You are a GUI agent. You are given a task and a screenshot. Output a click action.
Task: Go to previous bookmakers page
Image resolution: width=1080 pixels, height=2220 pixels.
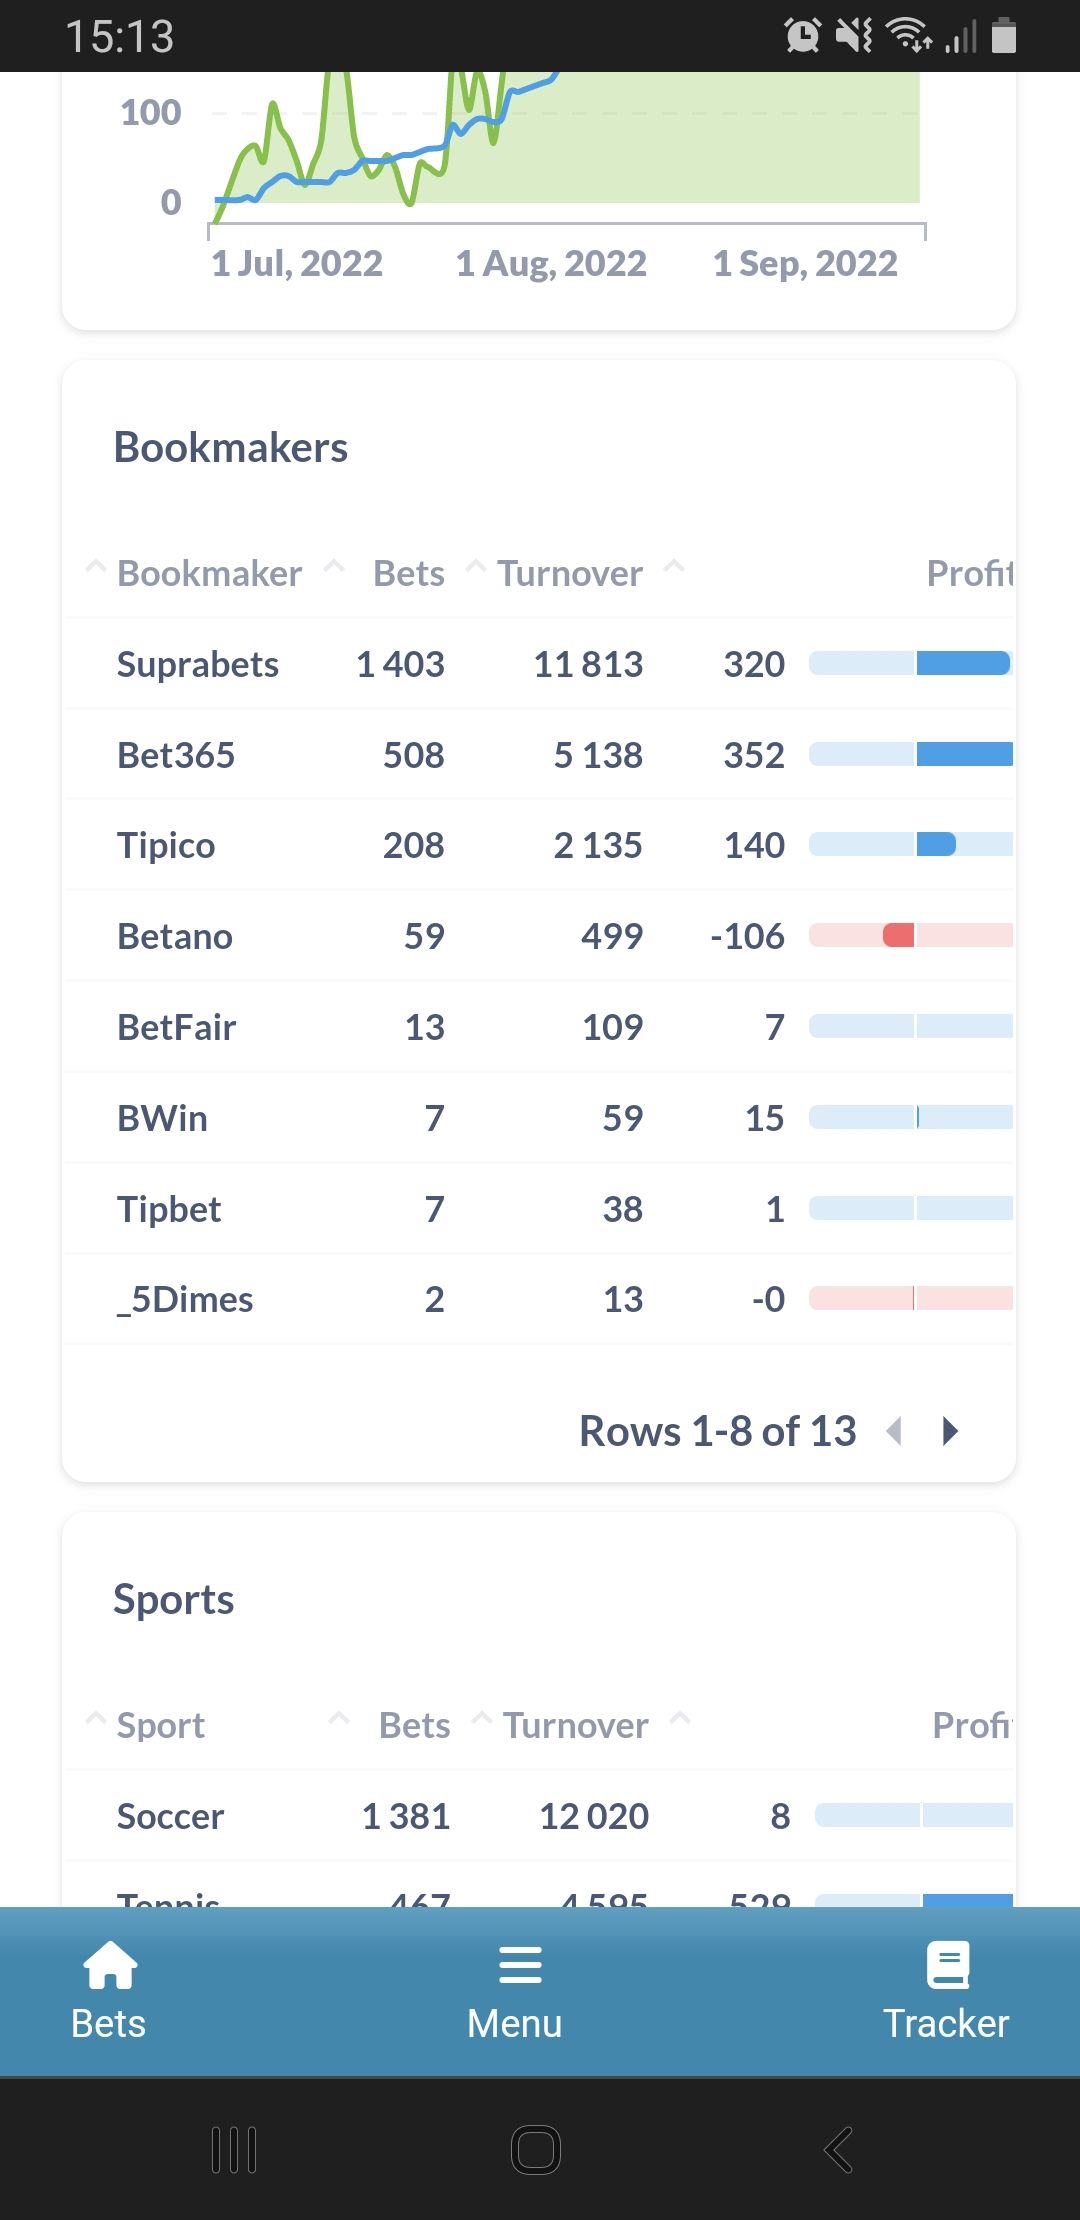[895, 1432]
